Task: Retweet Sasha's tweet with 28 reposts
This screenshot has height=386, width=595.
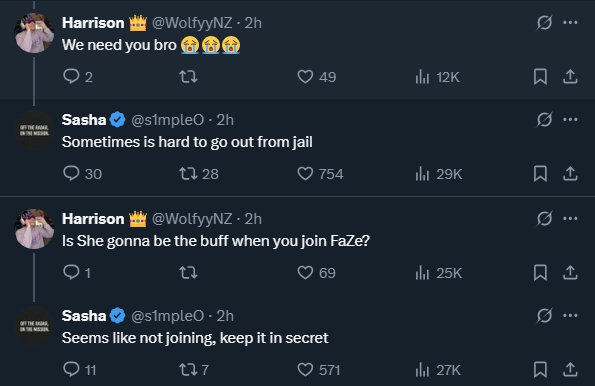Action: tap(199, 174)
